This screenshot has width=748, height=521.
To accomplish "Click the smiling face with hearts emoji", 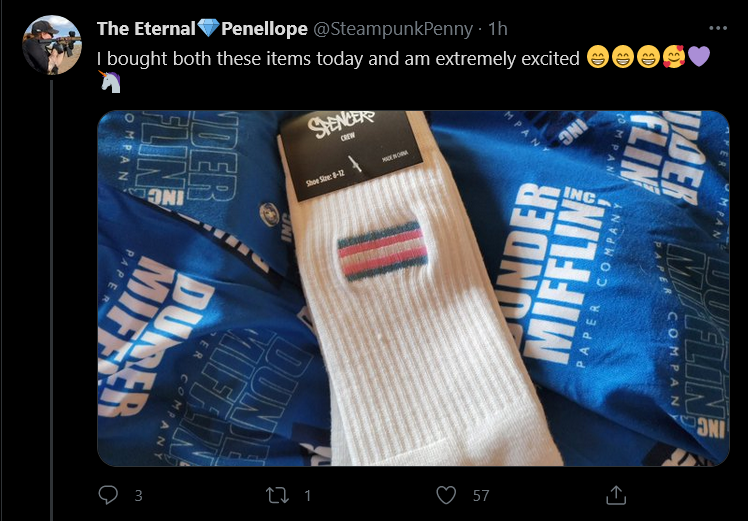I will [674, 58].
